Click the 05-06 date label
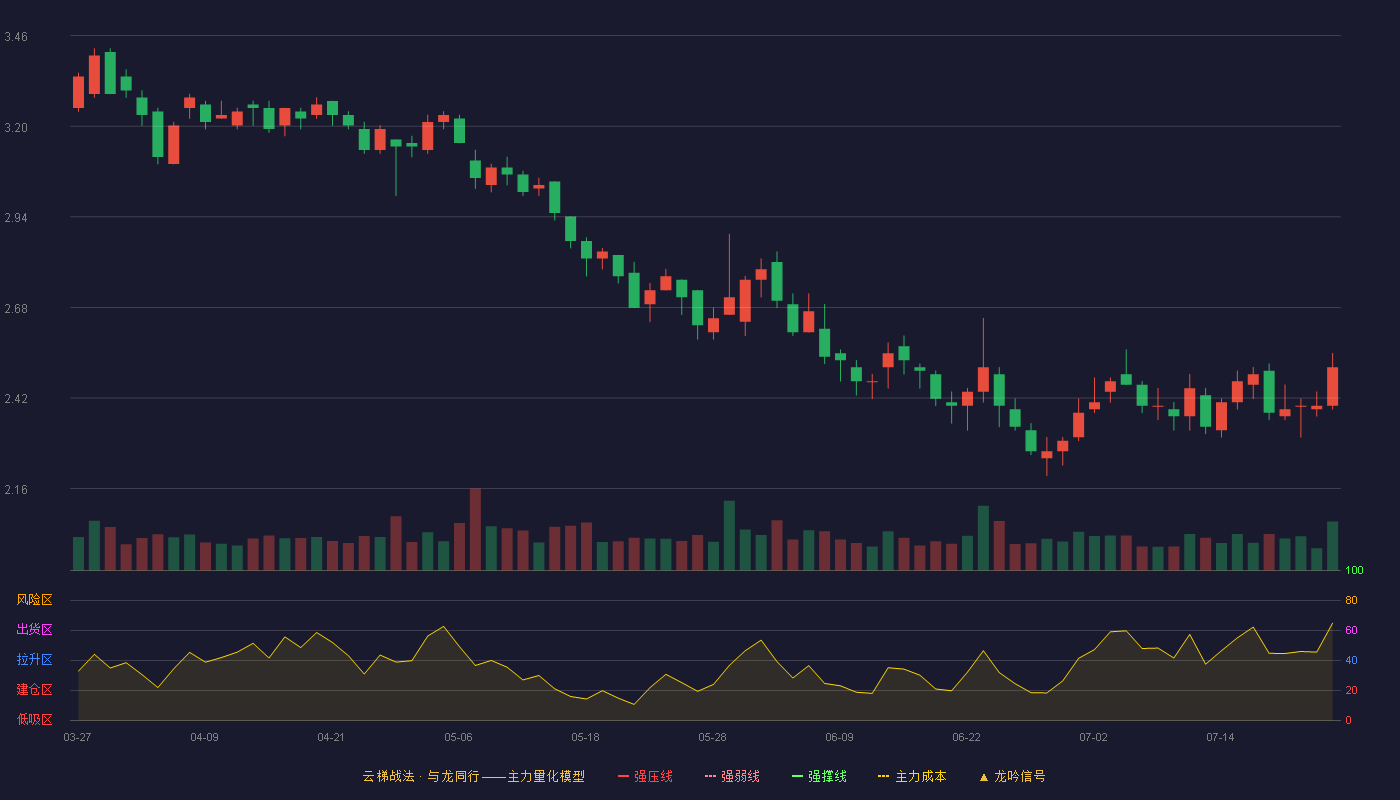 458,737
